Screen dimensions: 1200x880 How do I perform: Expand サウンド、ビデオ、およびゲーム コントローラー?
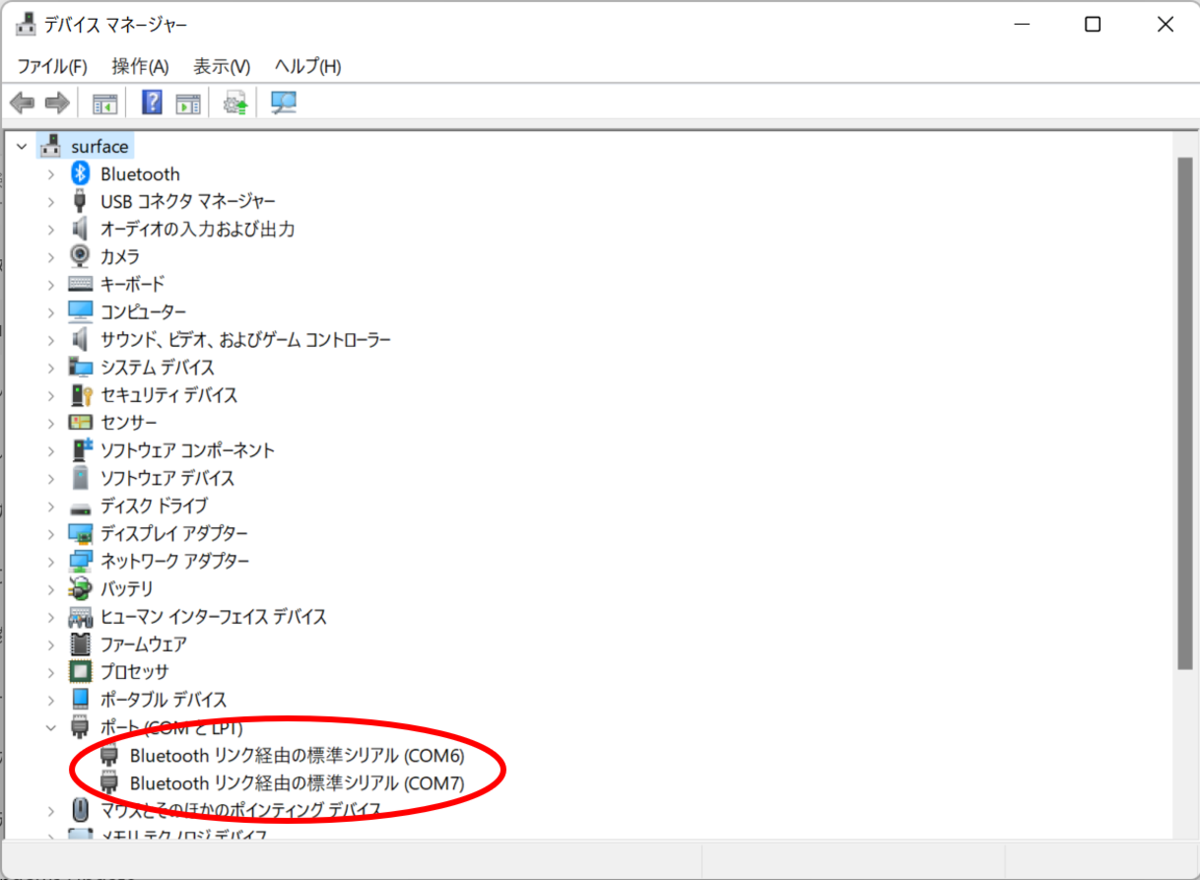point(51,340)
